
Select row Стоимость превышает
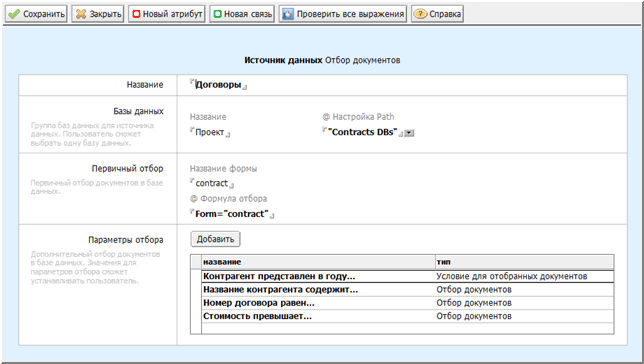pyautogui.click(x=402, y=316)
